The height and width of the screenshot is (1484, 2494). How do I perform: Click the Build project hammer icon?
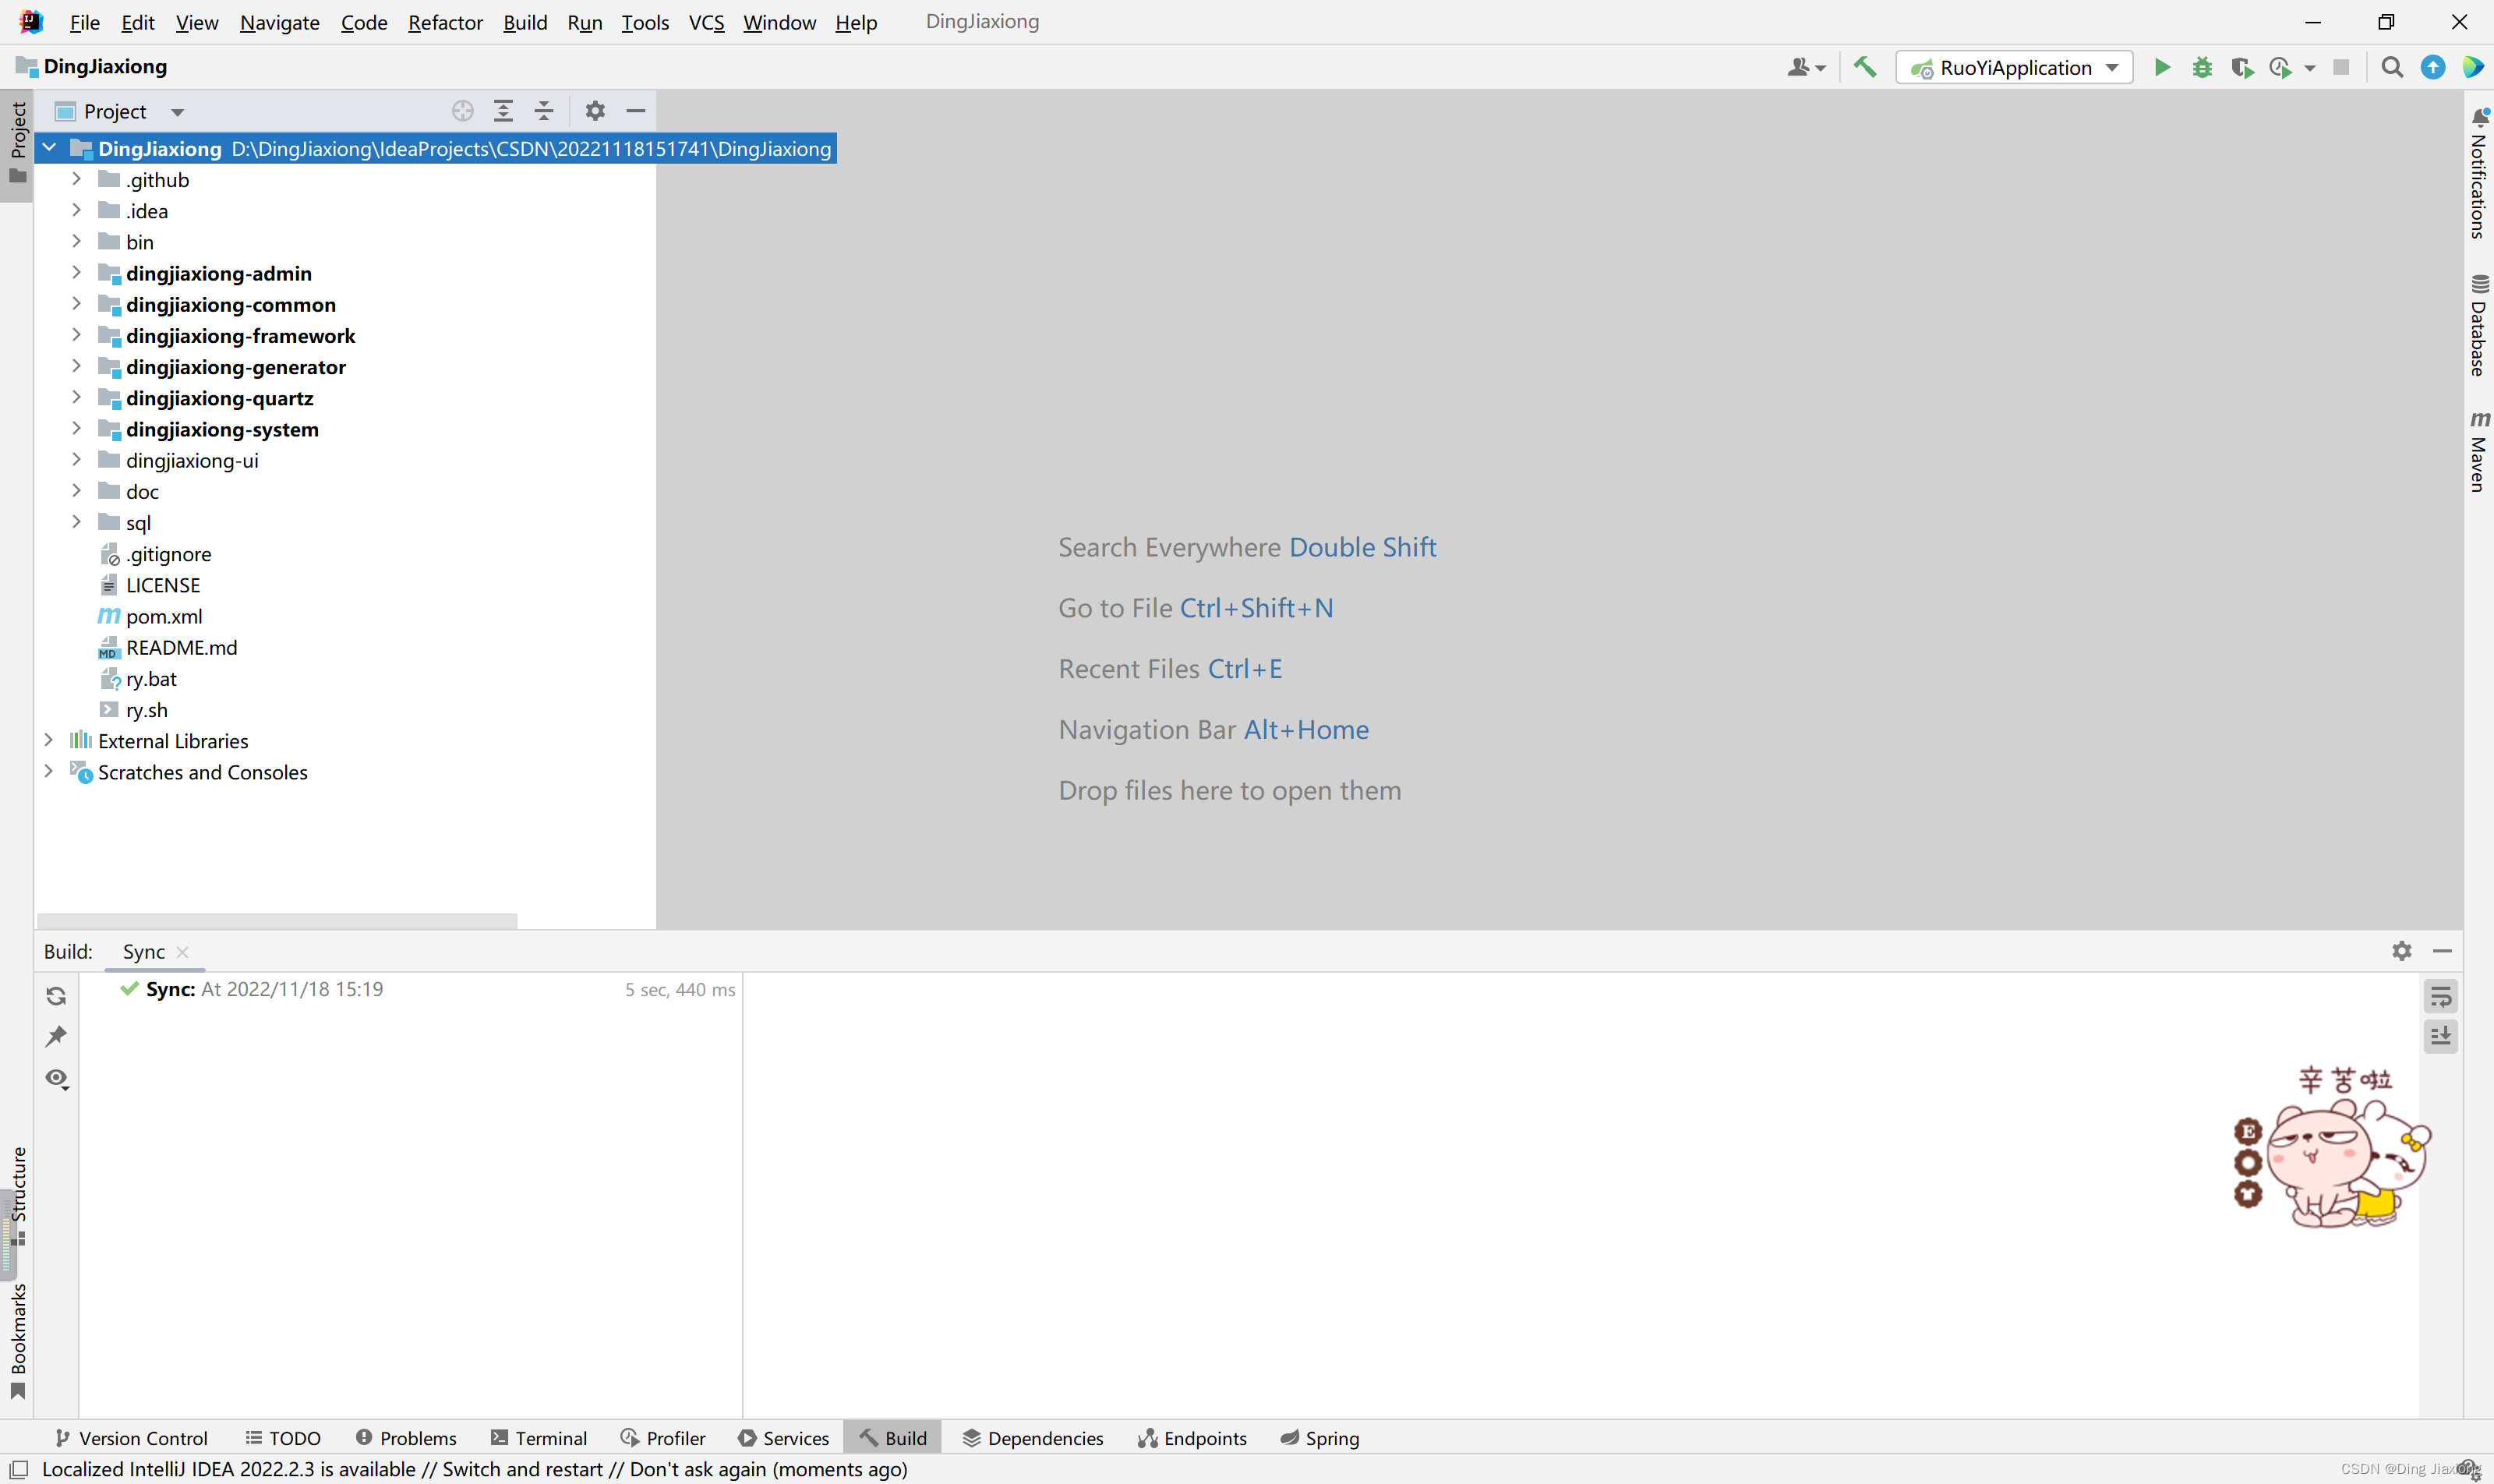point(1865,67)
